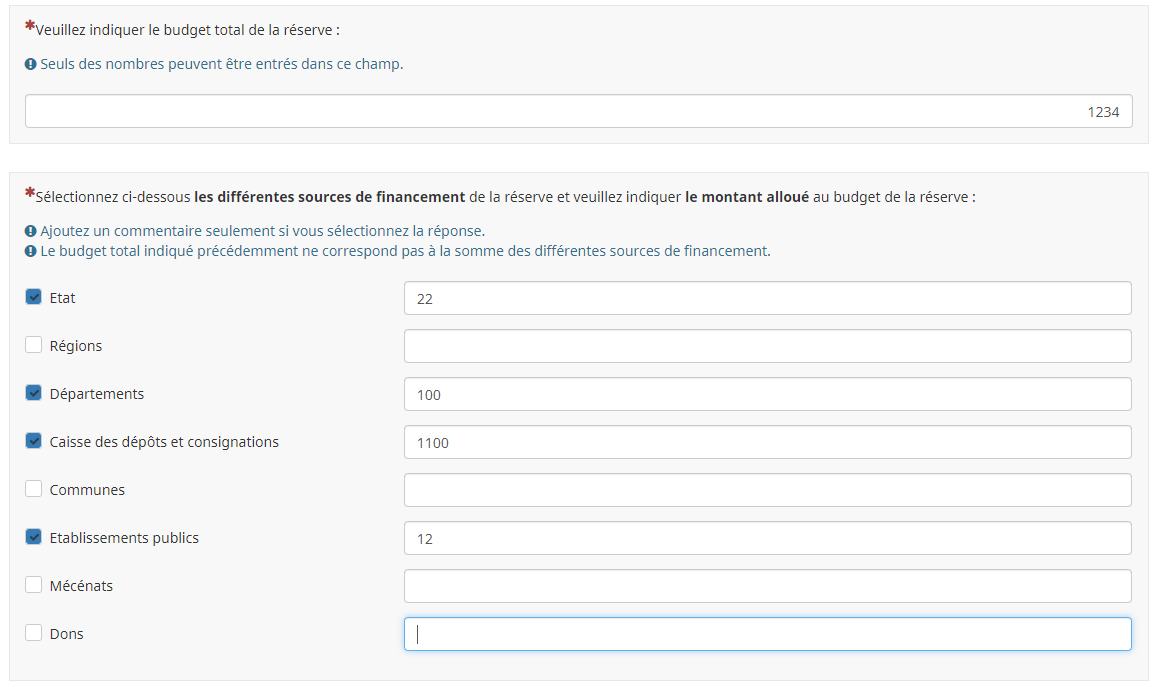The width and height of the screenshot is (1169, 687).
Task: Check the Mécénats checkbox
Action: pyautogui.click(x=34, y=585)
